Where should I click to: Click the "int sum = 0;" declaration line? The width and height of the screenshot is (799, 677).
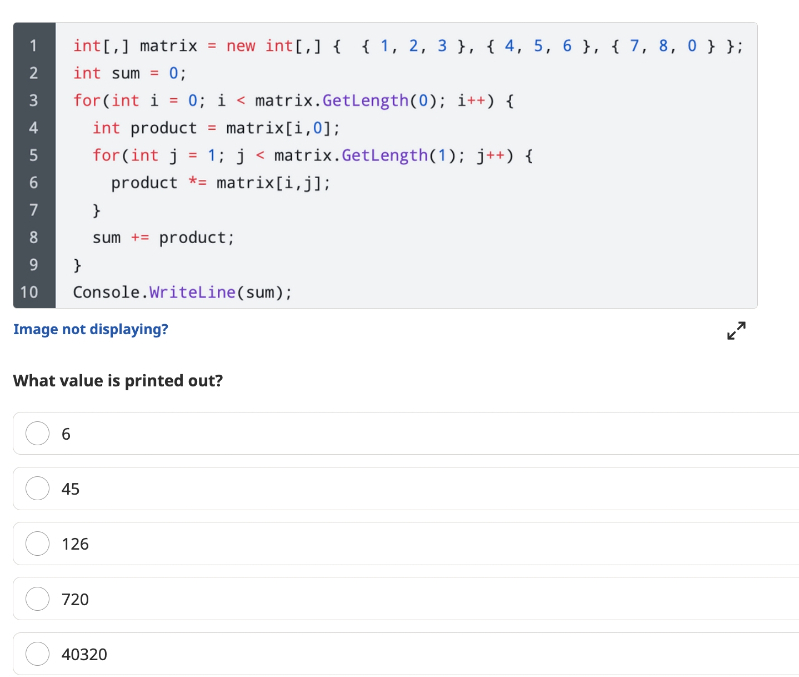pyautogui.click(x=130, y=73)
